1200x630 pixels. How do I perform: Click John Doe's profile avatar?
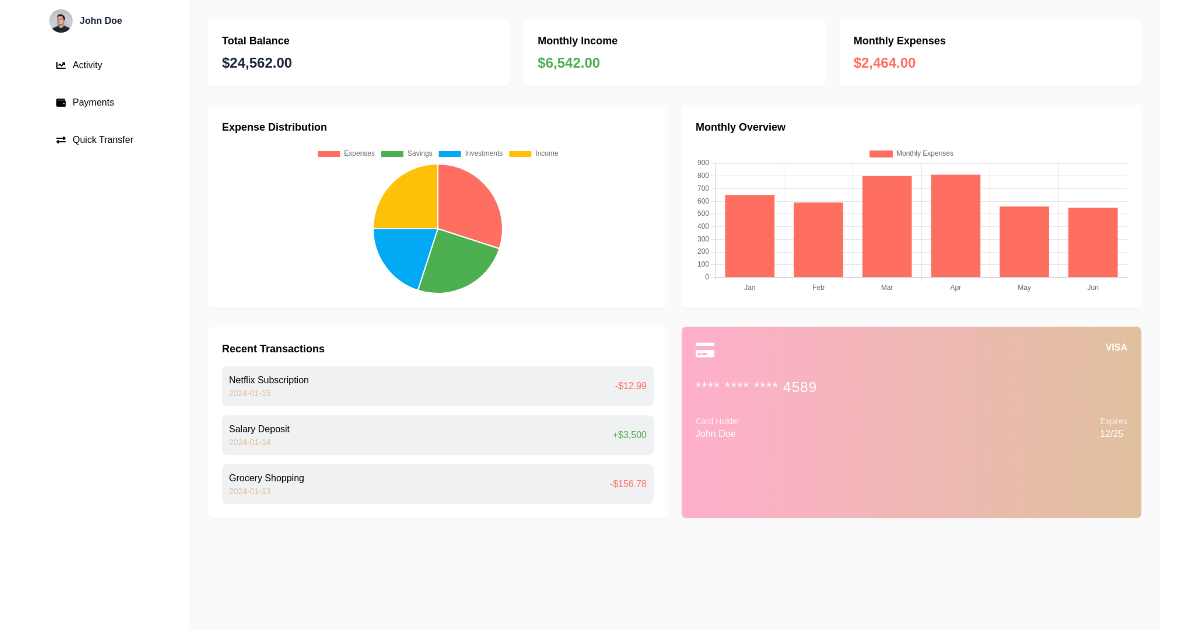coord(60,20)
